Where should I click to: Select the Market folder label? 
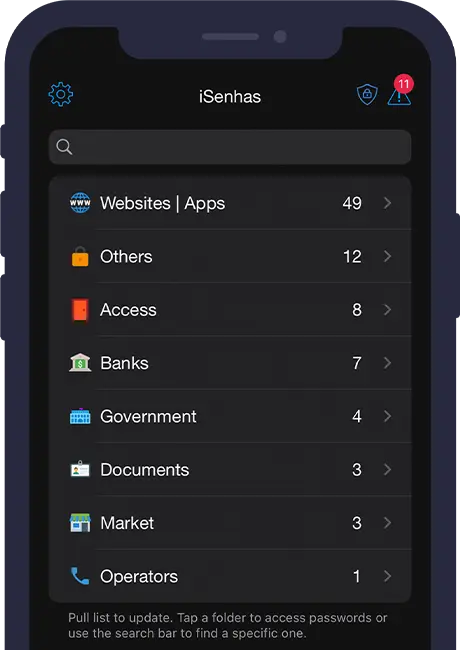pyautogui.click(x=127, y=523)
